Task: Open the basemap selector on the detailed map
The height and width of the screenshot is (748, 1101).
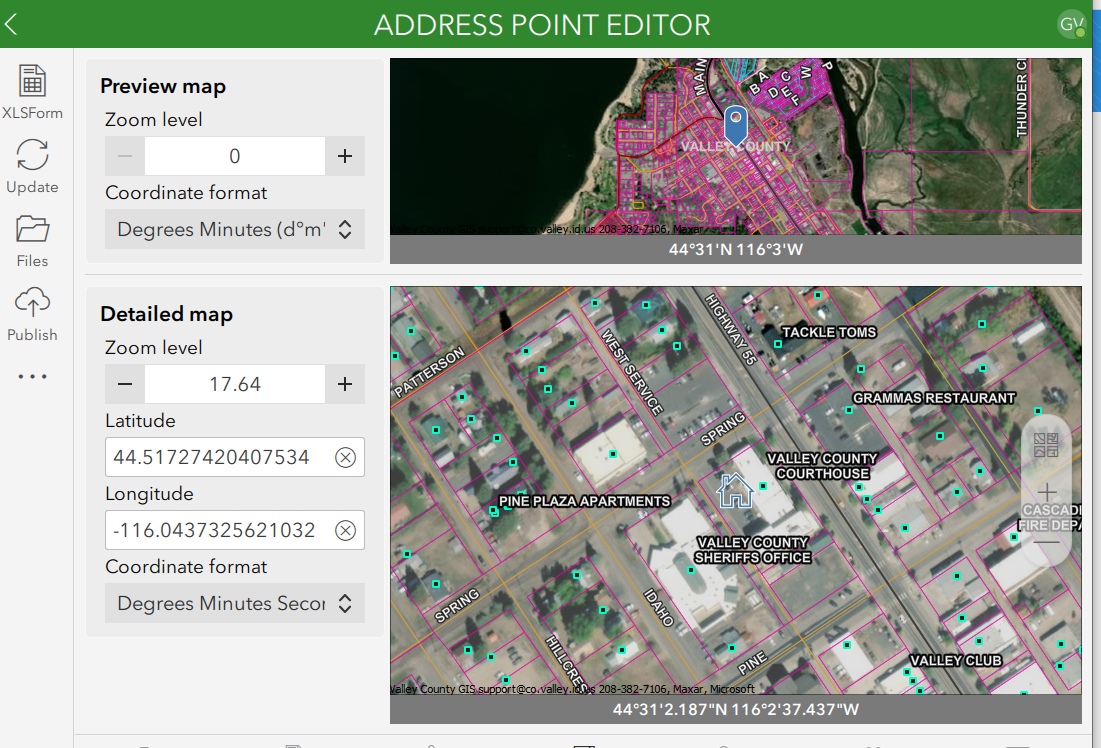Action: [x=1044, y=444]
